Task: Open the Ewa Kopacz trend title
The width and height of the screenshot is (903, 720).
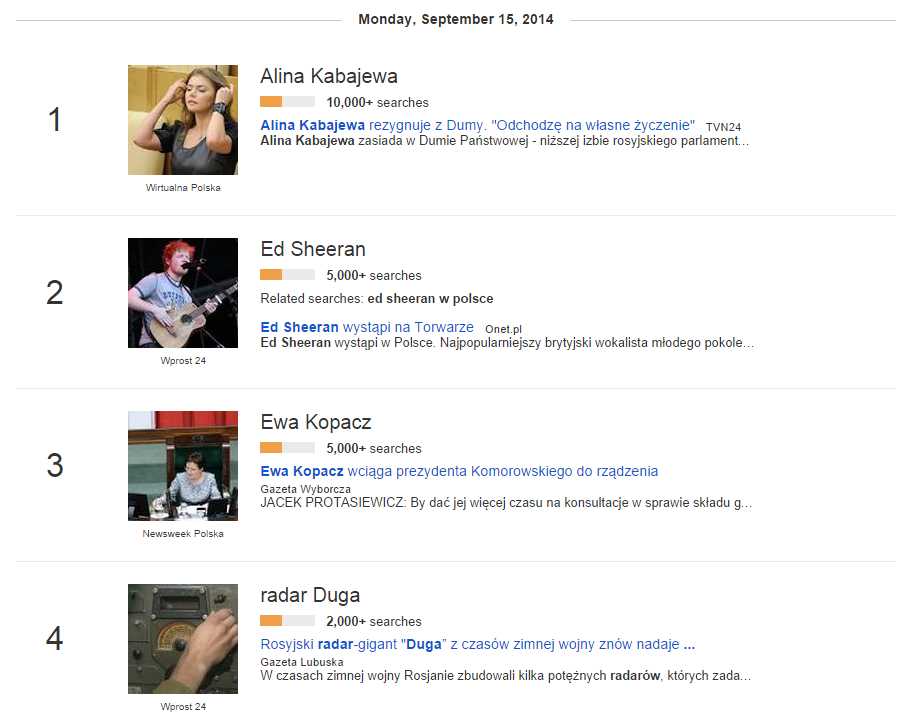Action: click(x=316, y=422)
